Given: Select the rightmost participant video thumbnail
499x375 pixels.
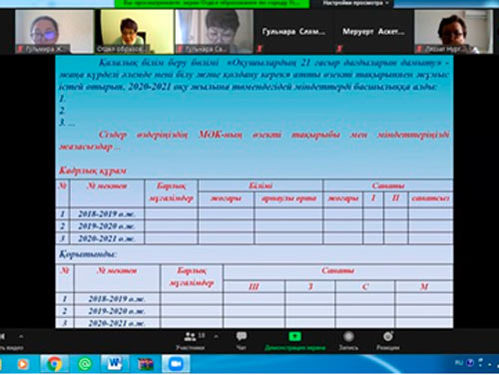Looking at the screenshot, I should (453, 31).
